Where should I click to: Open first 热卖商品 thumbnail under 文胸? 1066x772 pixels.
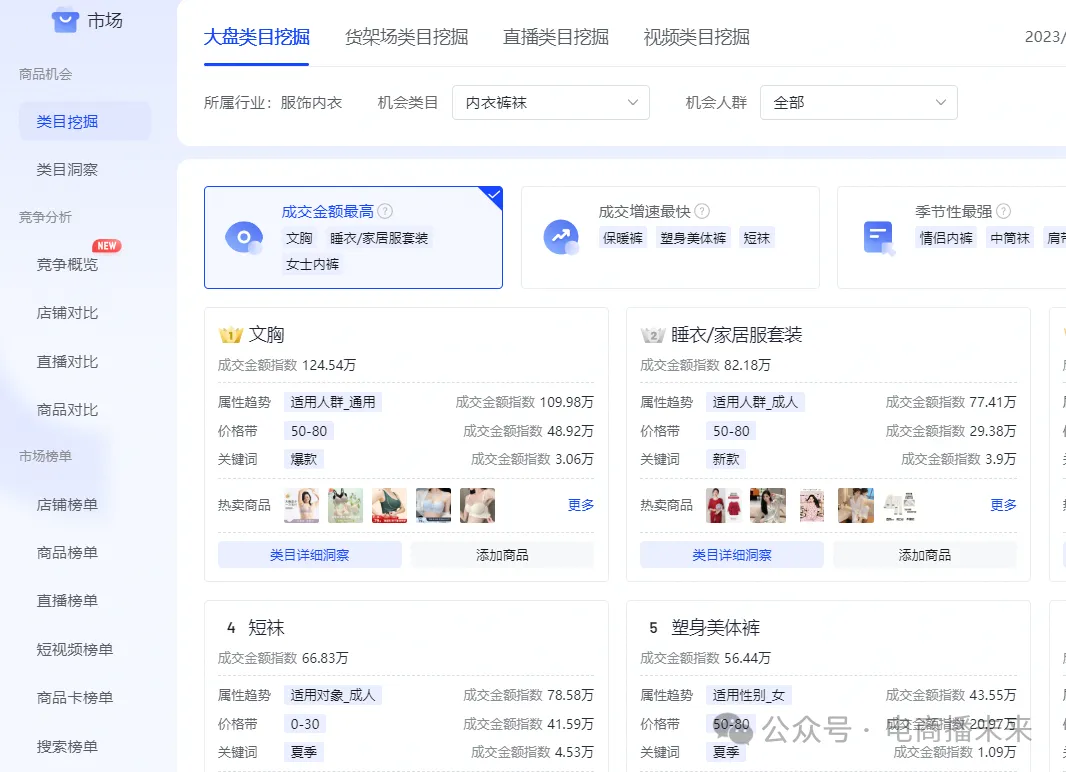[302, 505]
